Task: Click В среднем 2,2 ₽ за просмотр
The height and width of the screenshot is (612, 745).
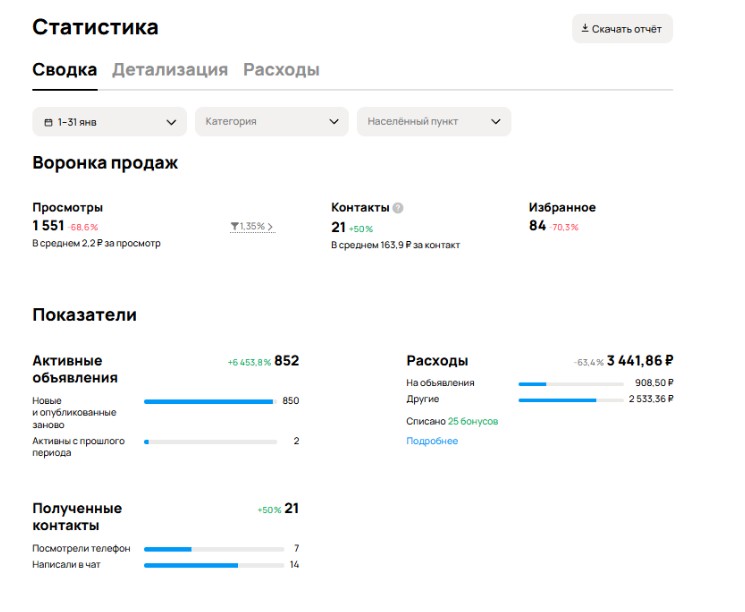Action: (x=96, y=243)
